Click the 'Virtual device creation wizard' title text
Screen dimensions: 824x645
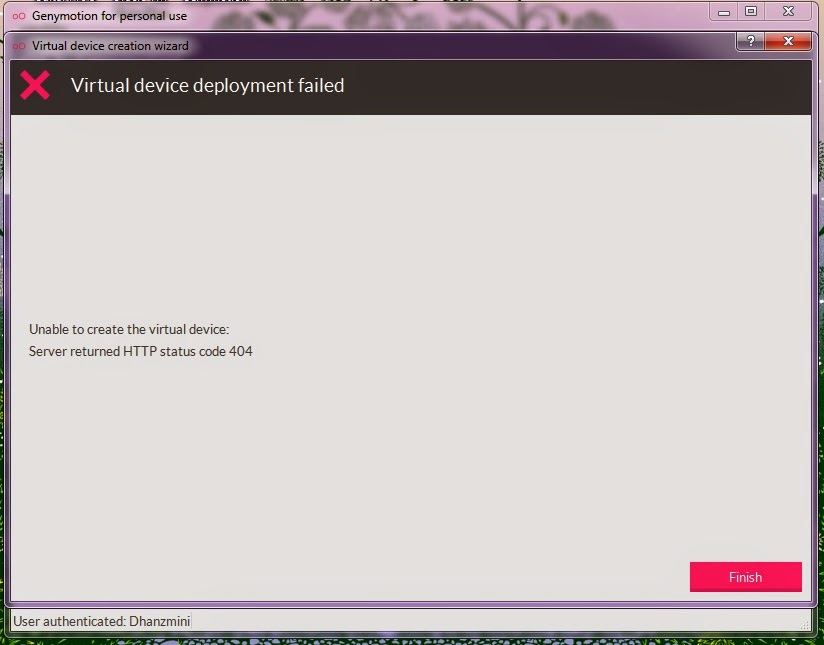(x=110, y=45)
